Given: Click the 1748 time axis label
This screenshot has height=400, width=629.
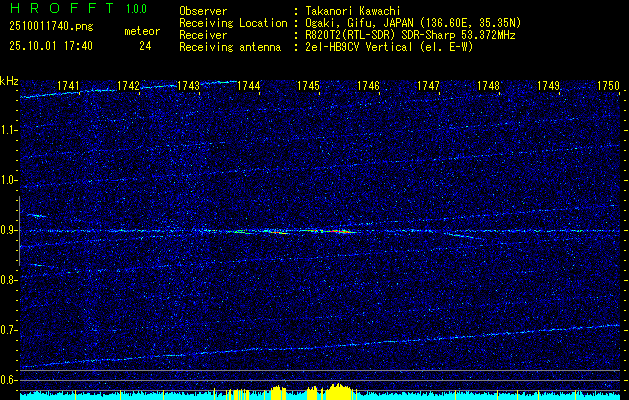Looking at the screenshot, I should 488,87.
